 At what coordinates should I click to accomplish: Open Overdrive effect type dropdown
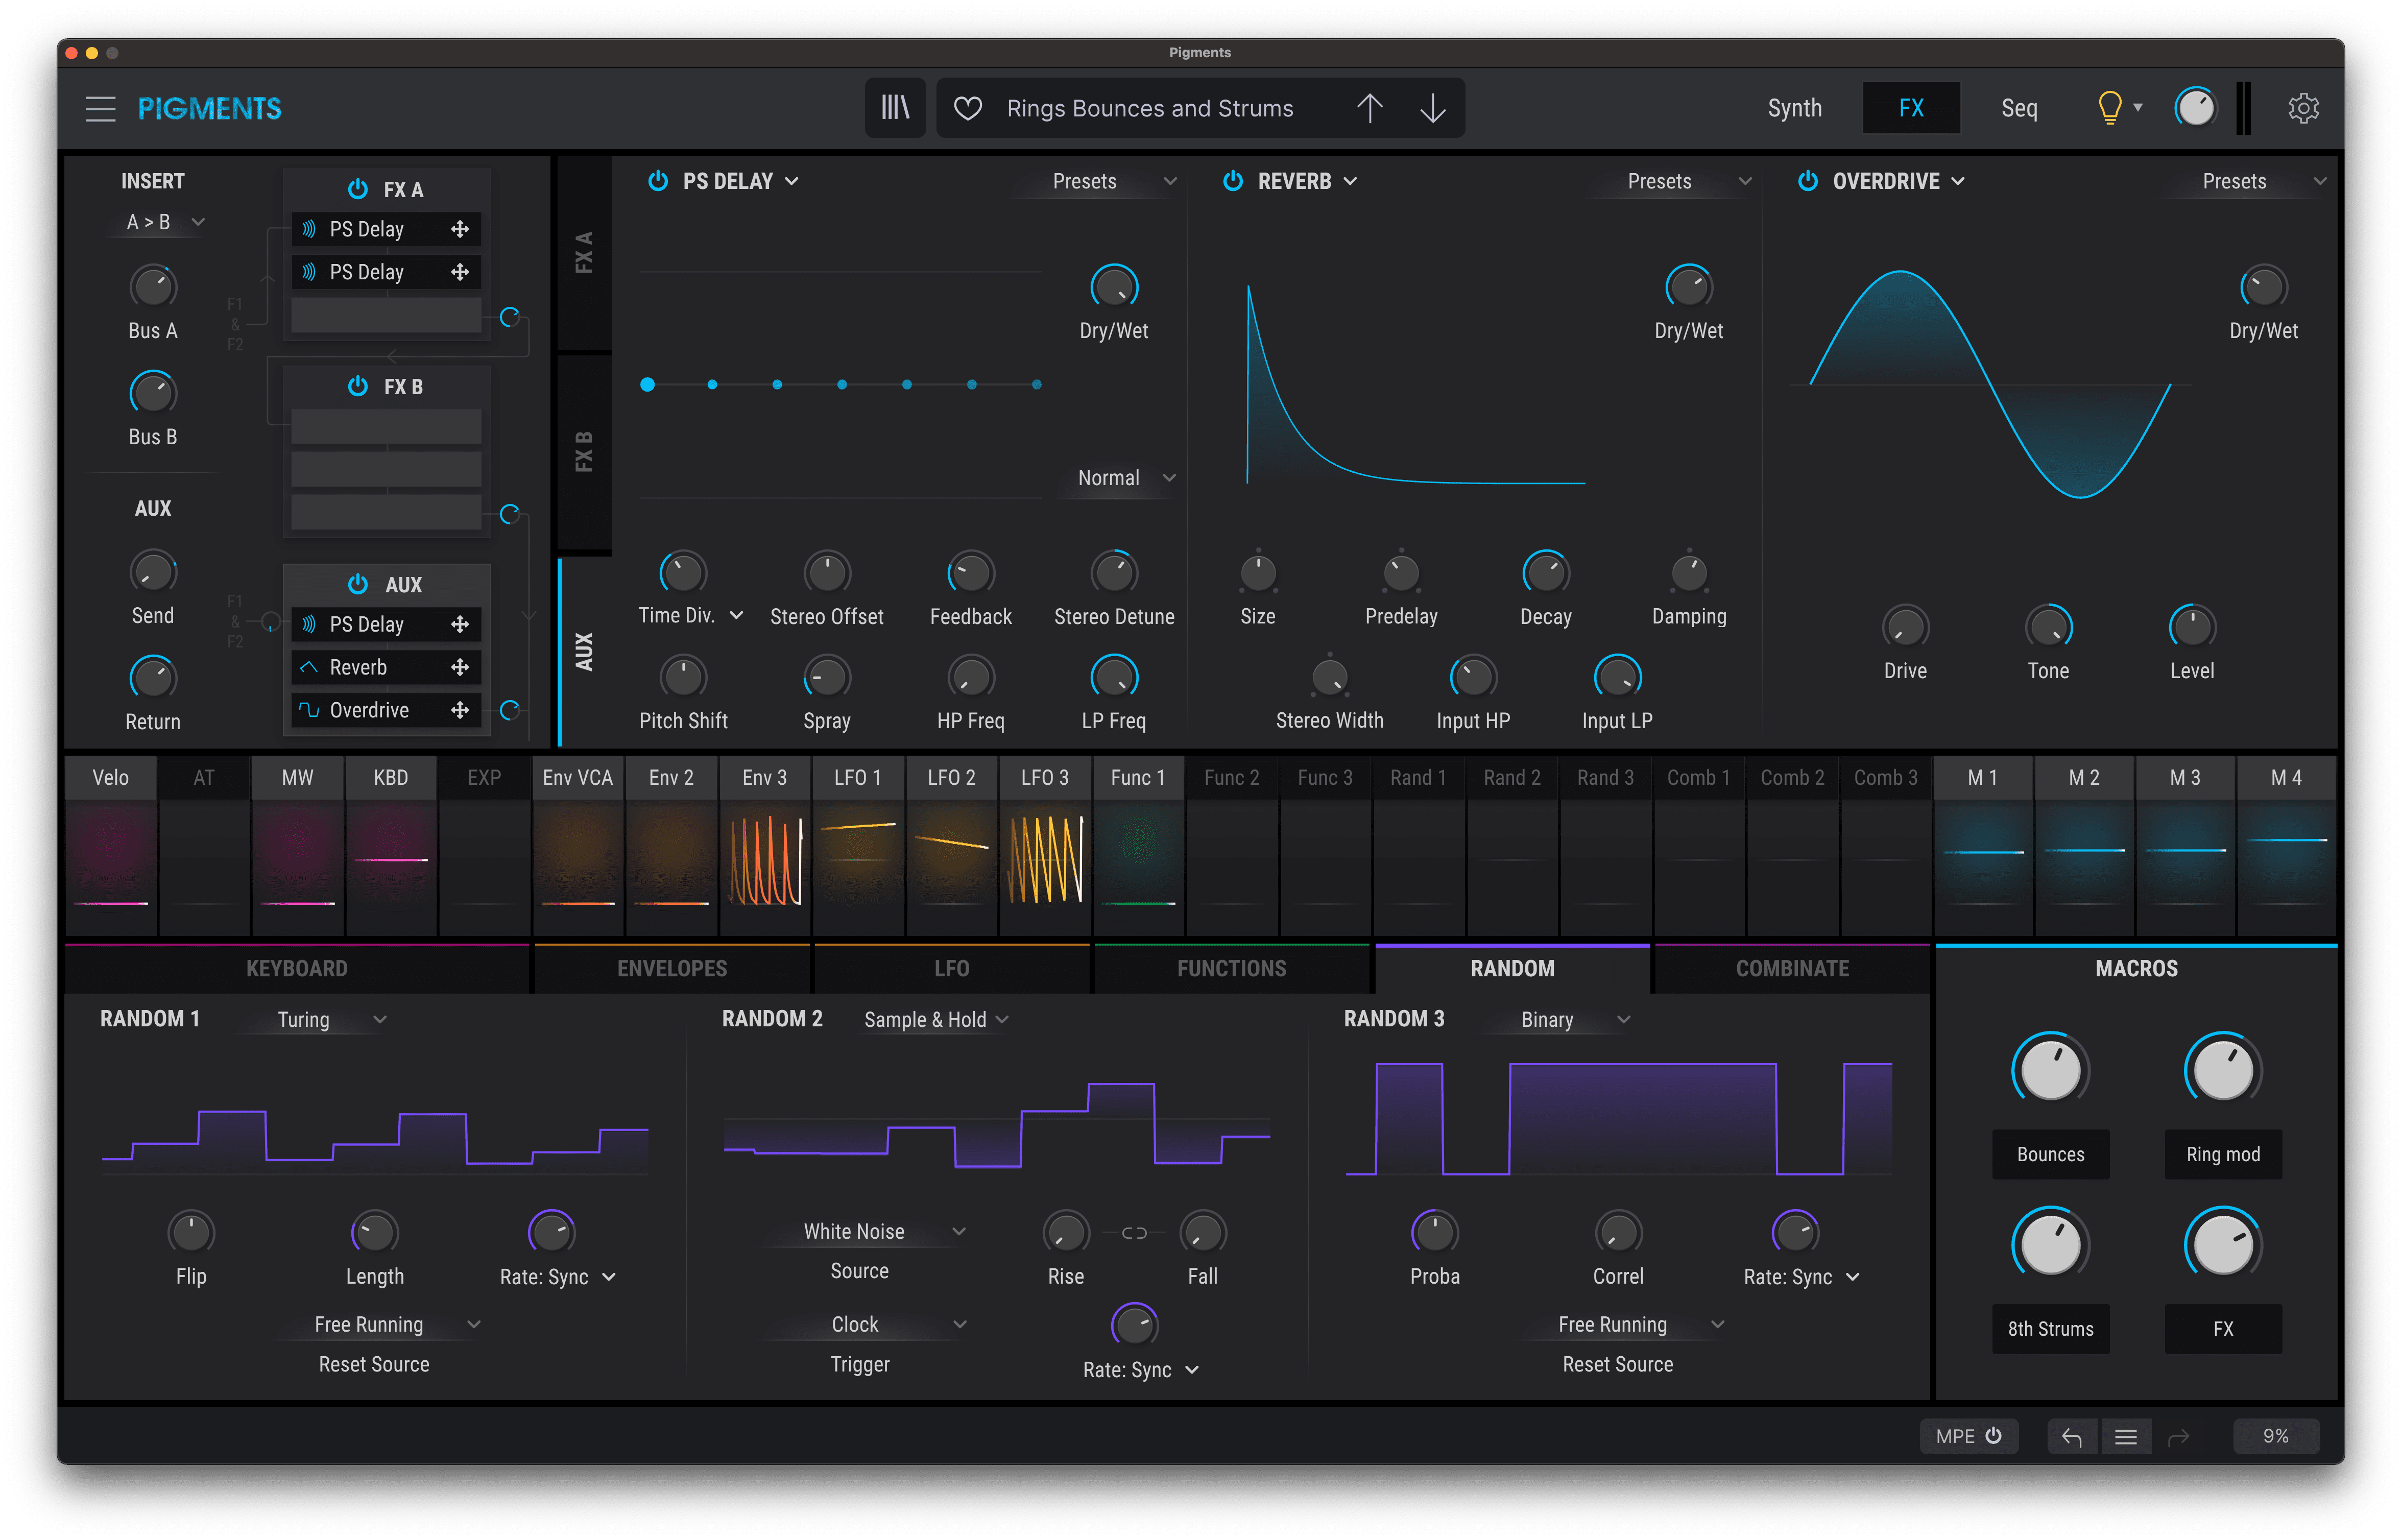pyautogui.click(x=1898, y=181)
